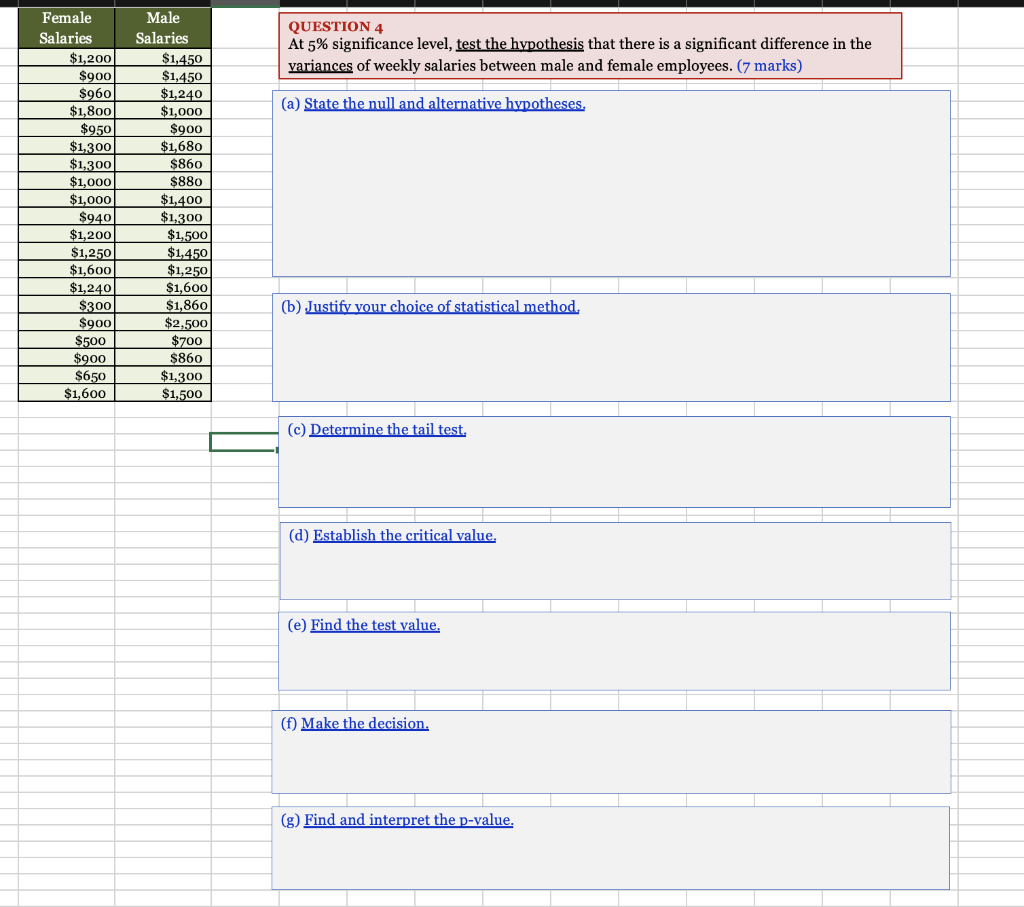1024x907 pixels.
Task: Click the first $1,200 female salary cell
Action: [65, 57]
